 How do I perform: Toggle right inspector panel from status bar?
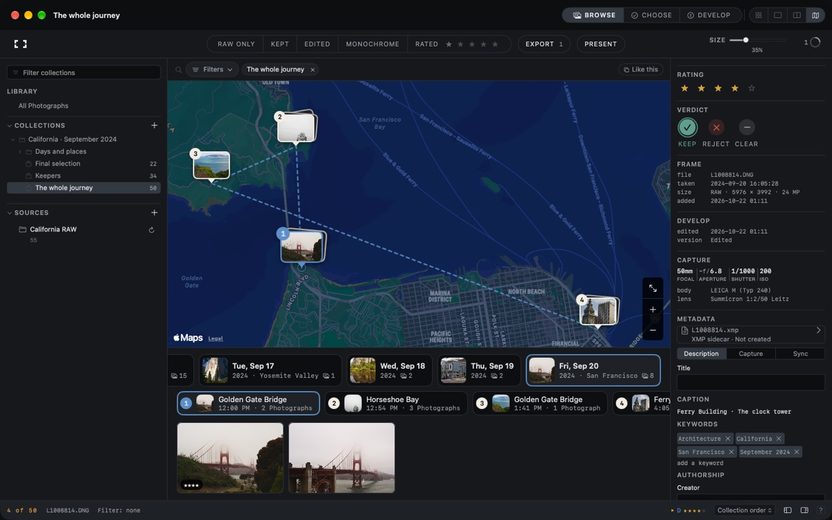point(804,510)
